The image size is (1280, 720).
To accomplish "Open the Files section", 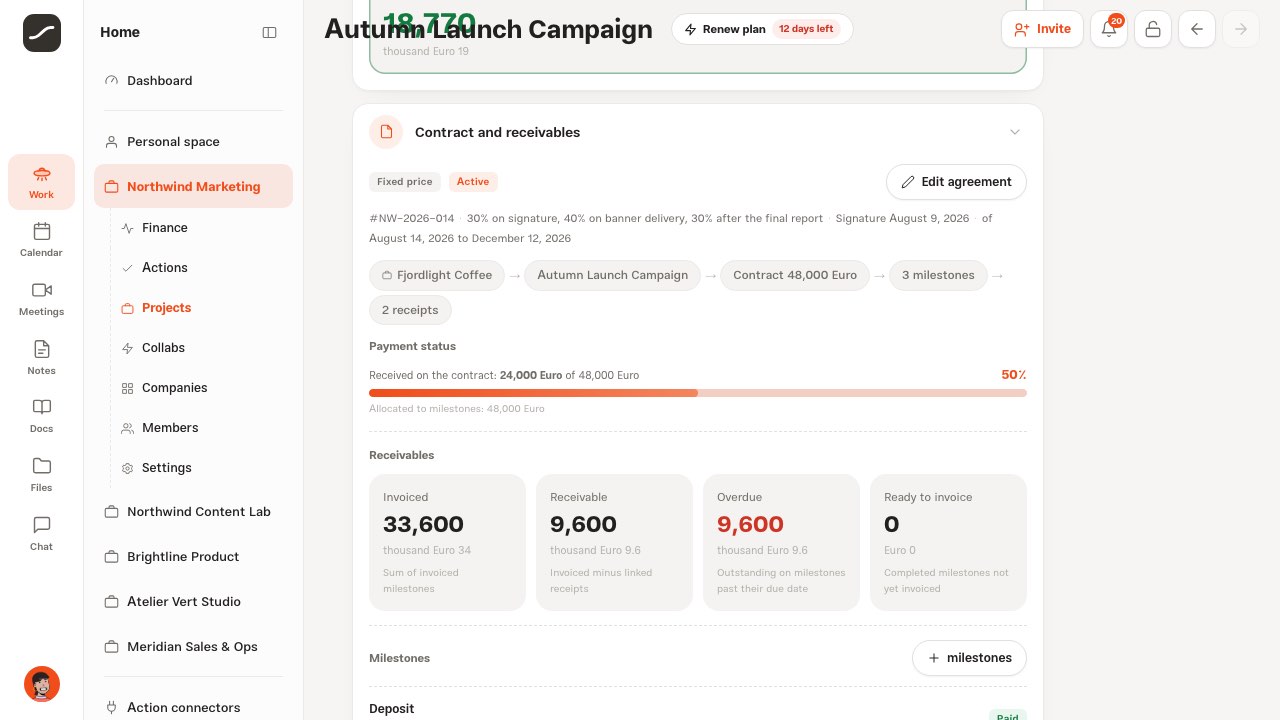I will tap(41, 475).
